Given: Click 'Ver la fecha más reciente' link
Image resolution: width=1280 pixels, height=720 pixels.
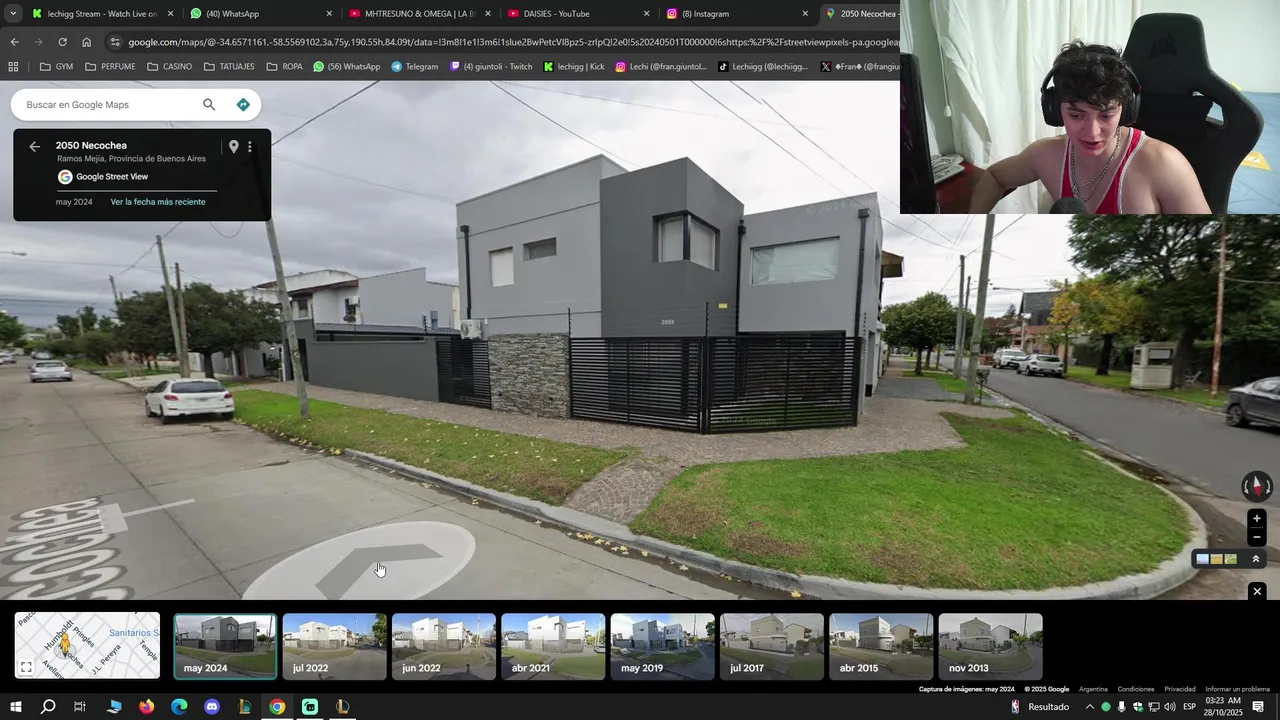Looking at the screenshot, I should 158,202.
